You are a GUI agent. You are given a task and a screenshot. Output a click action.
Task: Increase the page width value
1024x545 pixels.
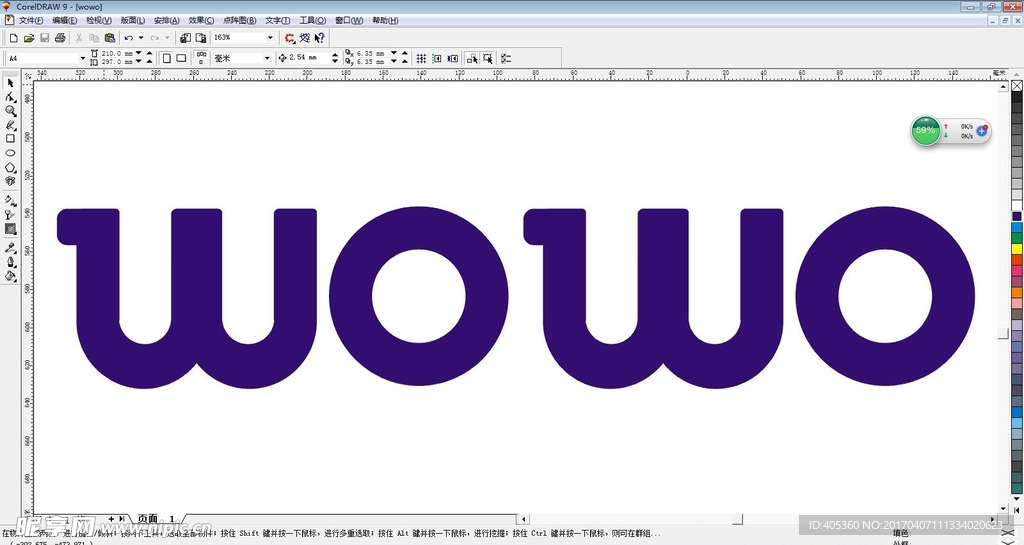pyautogui.click(x=150, y=54)
